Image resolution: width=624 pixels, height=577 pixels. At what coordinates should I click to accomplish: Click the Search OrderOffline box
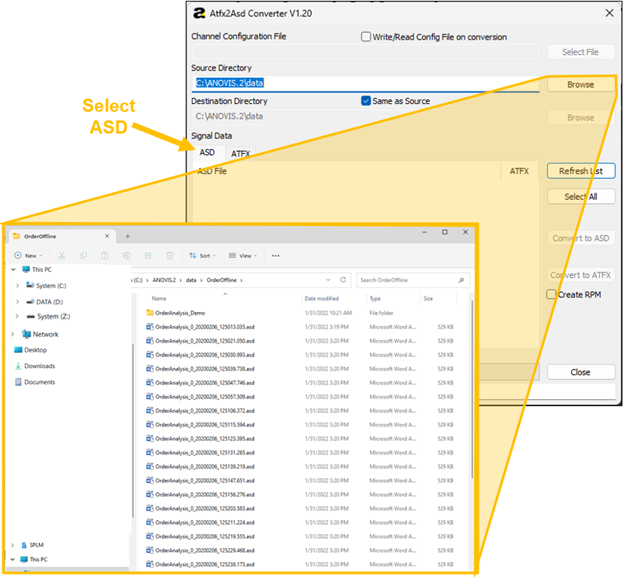click(408, 280)
